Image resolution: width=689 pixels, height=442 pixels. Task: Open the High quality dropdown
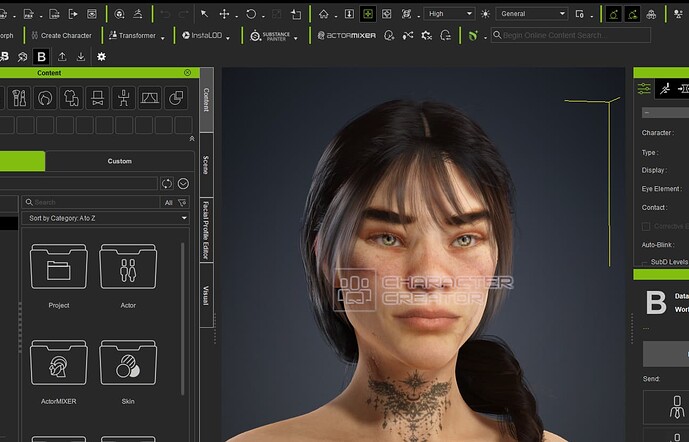pos(449,14)
